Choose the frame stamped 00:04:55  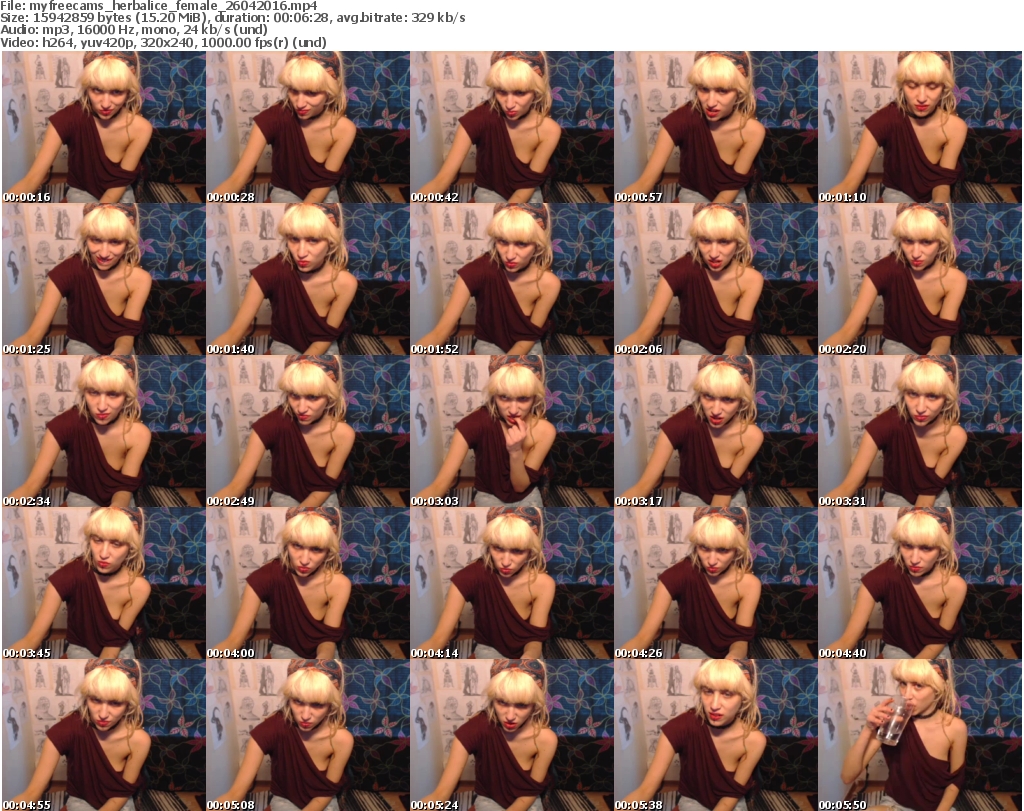104,735
